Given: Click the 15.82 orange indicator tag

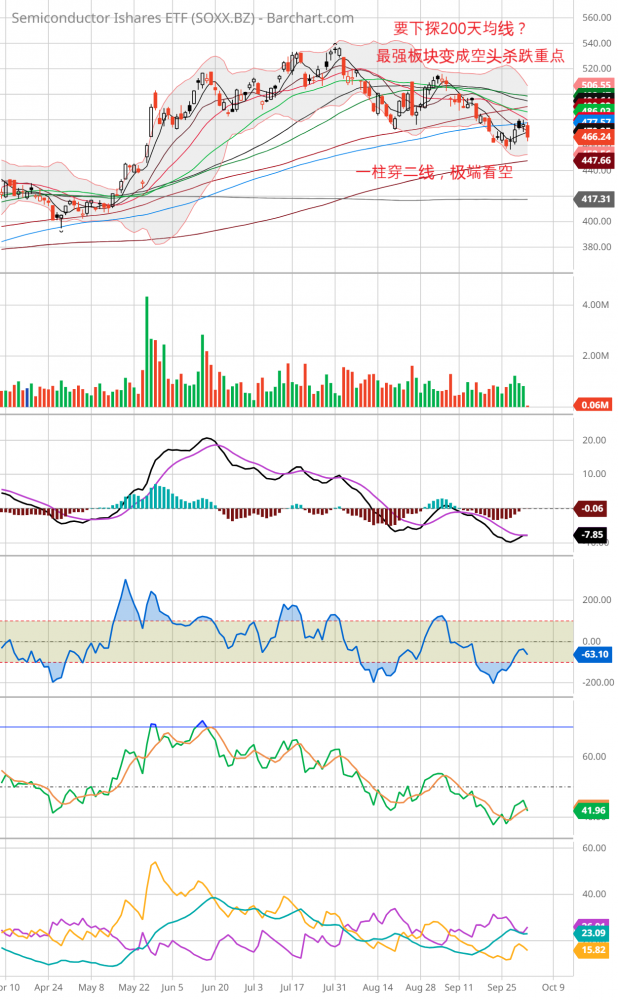Looking at the screenshot, I should (596, 951).
